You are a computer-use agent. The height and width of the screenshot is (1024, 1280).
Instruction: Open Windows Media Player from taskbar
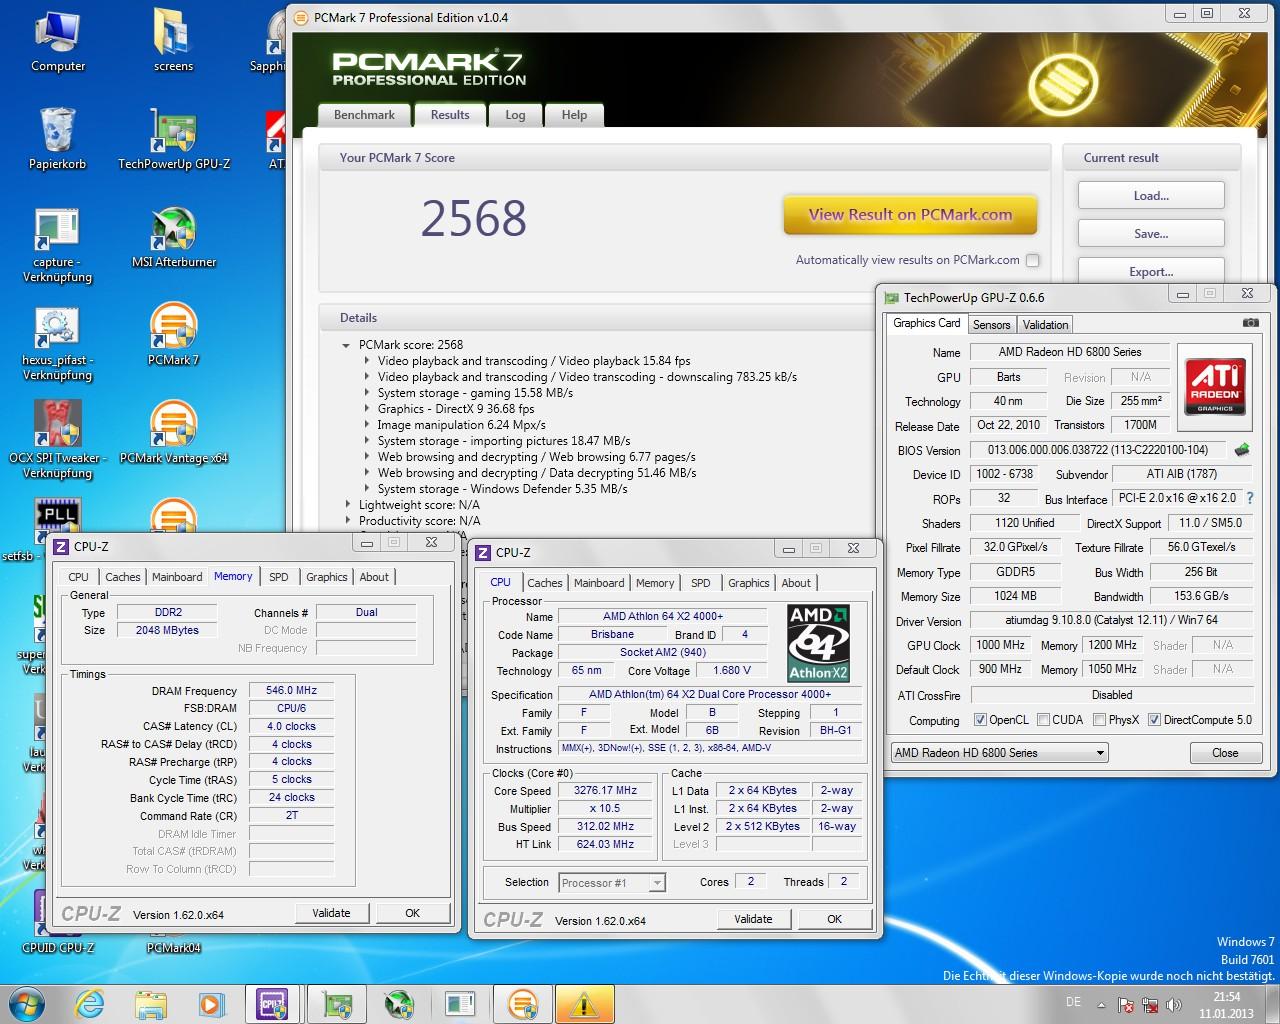pyautogui.click(x=211, y=1004)
